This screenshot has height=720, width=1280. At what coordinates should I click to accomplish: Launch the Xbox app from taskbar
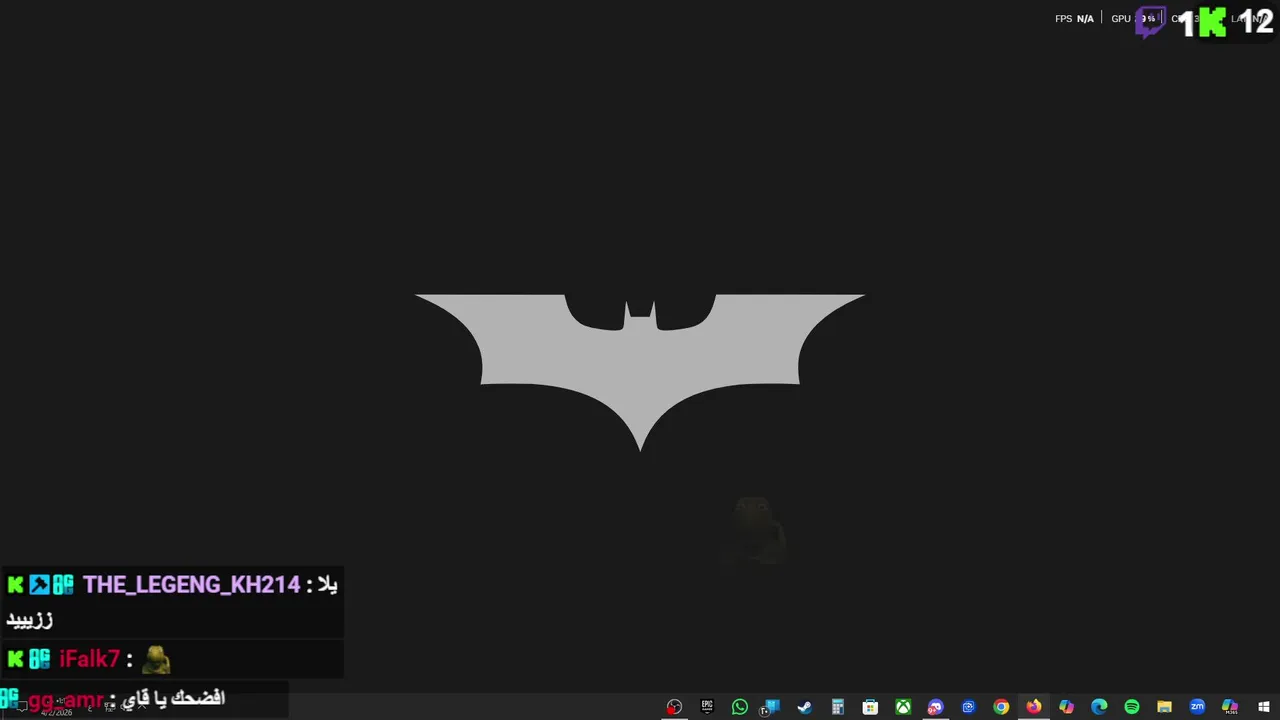click(x=903, y=707)
